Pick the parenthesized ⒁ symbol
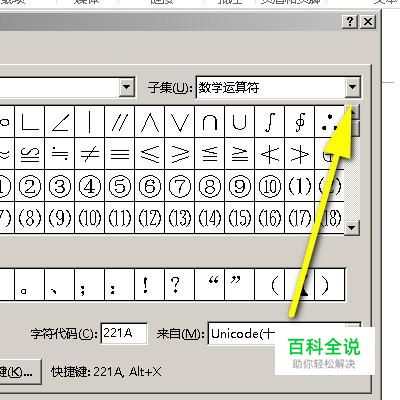This screenshot has width=400, height=400. point(210,218)
